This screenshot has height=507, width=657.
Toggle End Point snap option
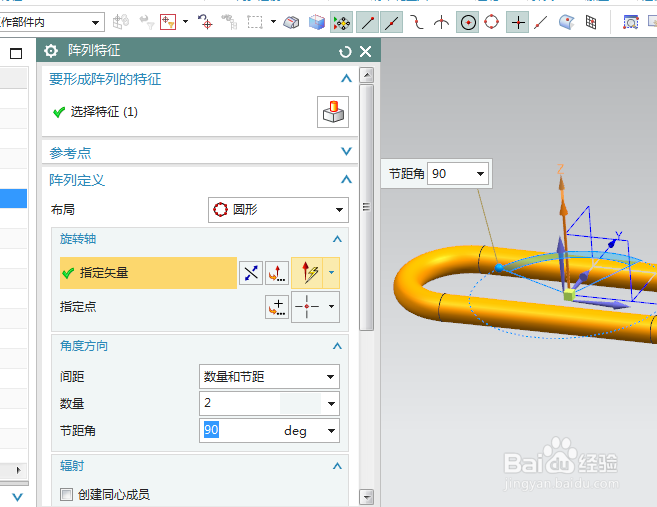point(367,23)
